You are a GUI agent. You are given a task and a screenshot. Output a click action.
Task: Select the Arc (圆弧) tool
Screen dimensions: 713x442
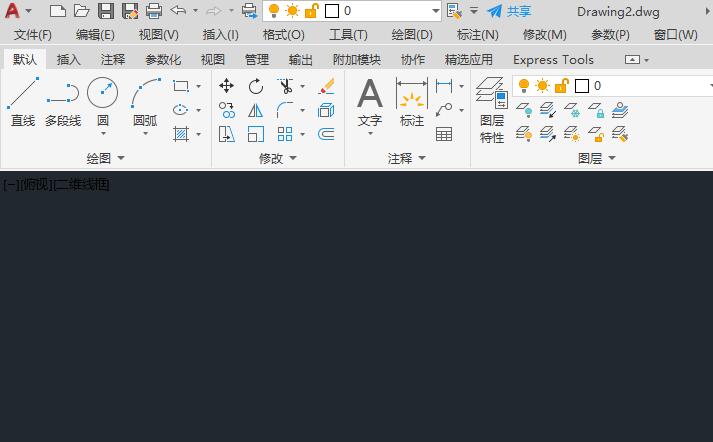pyautogui.click(x=146, y=99)
